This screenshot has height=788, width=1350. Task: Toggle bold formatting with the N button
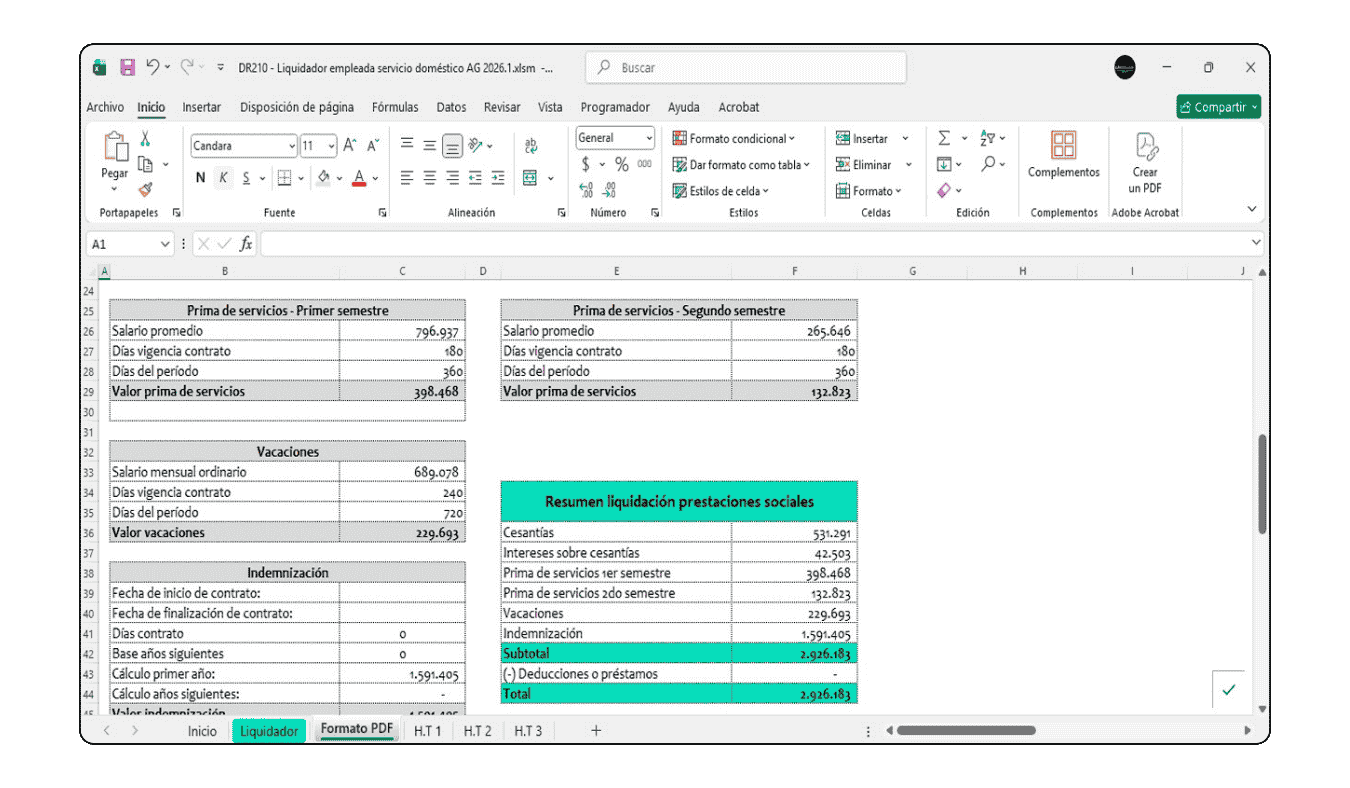tap(201, 178)
